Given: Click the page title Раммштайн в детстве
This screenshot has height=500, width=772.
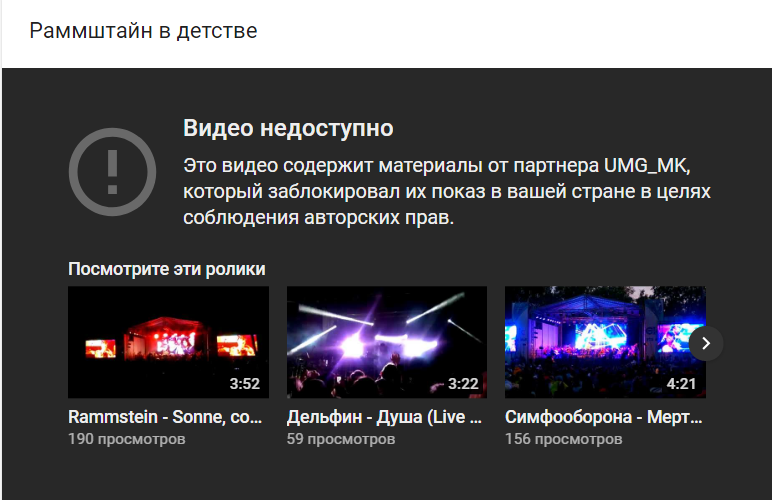Looking at the screenshot, I should [x=143, y=31].
